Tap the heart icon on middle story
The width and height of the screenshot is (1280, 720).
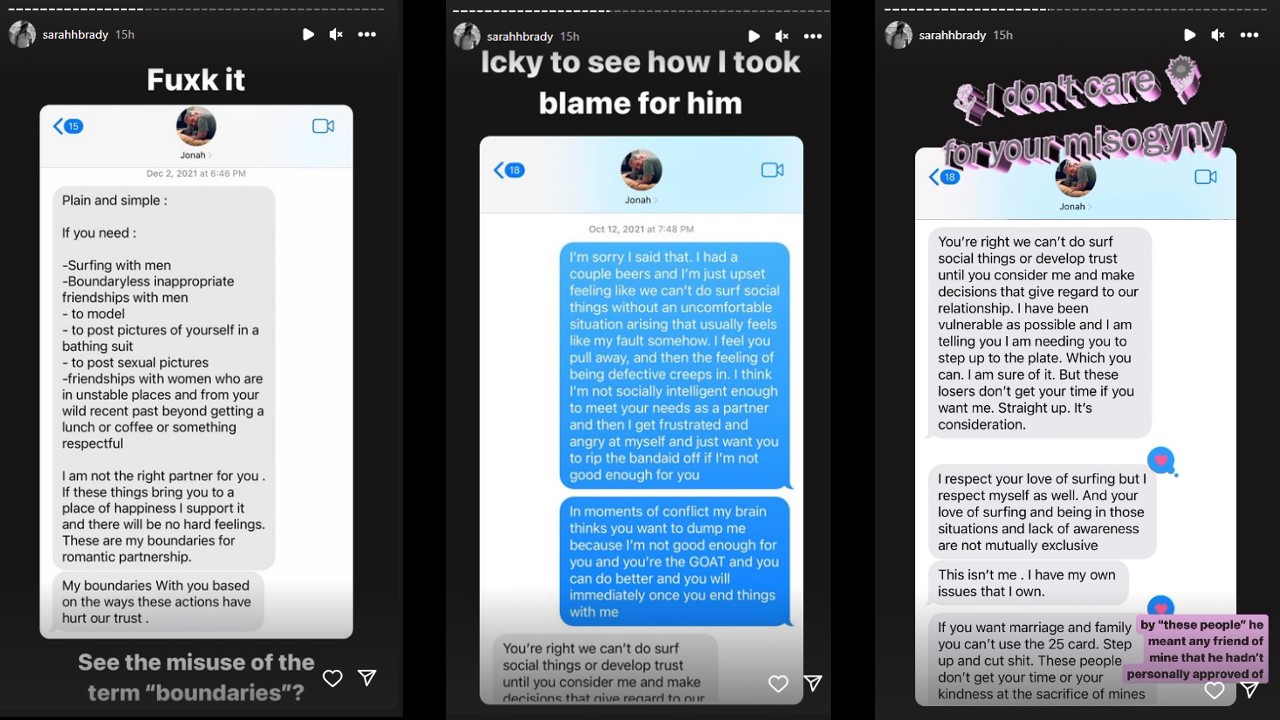pyautogui.click(x=778, y=684)
